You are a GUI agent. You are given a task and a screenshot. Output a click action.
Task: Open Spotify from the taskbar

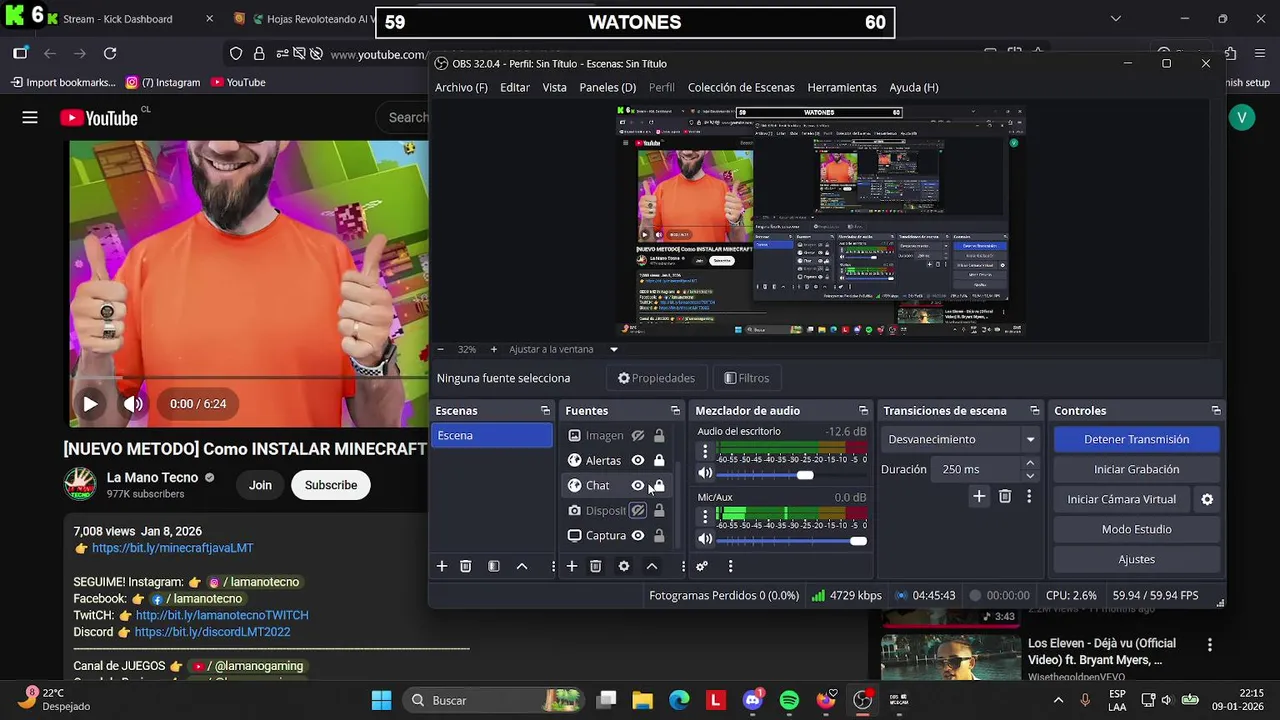(789, 700)
